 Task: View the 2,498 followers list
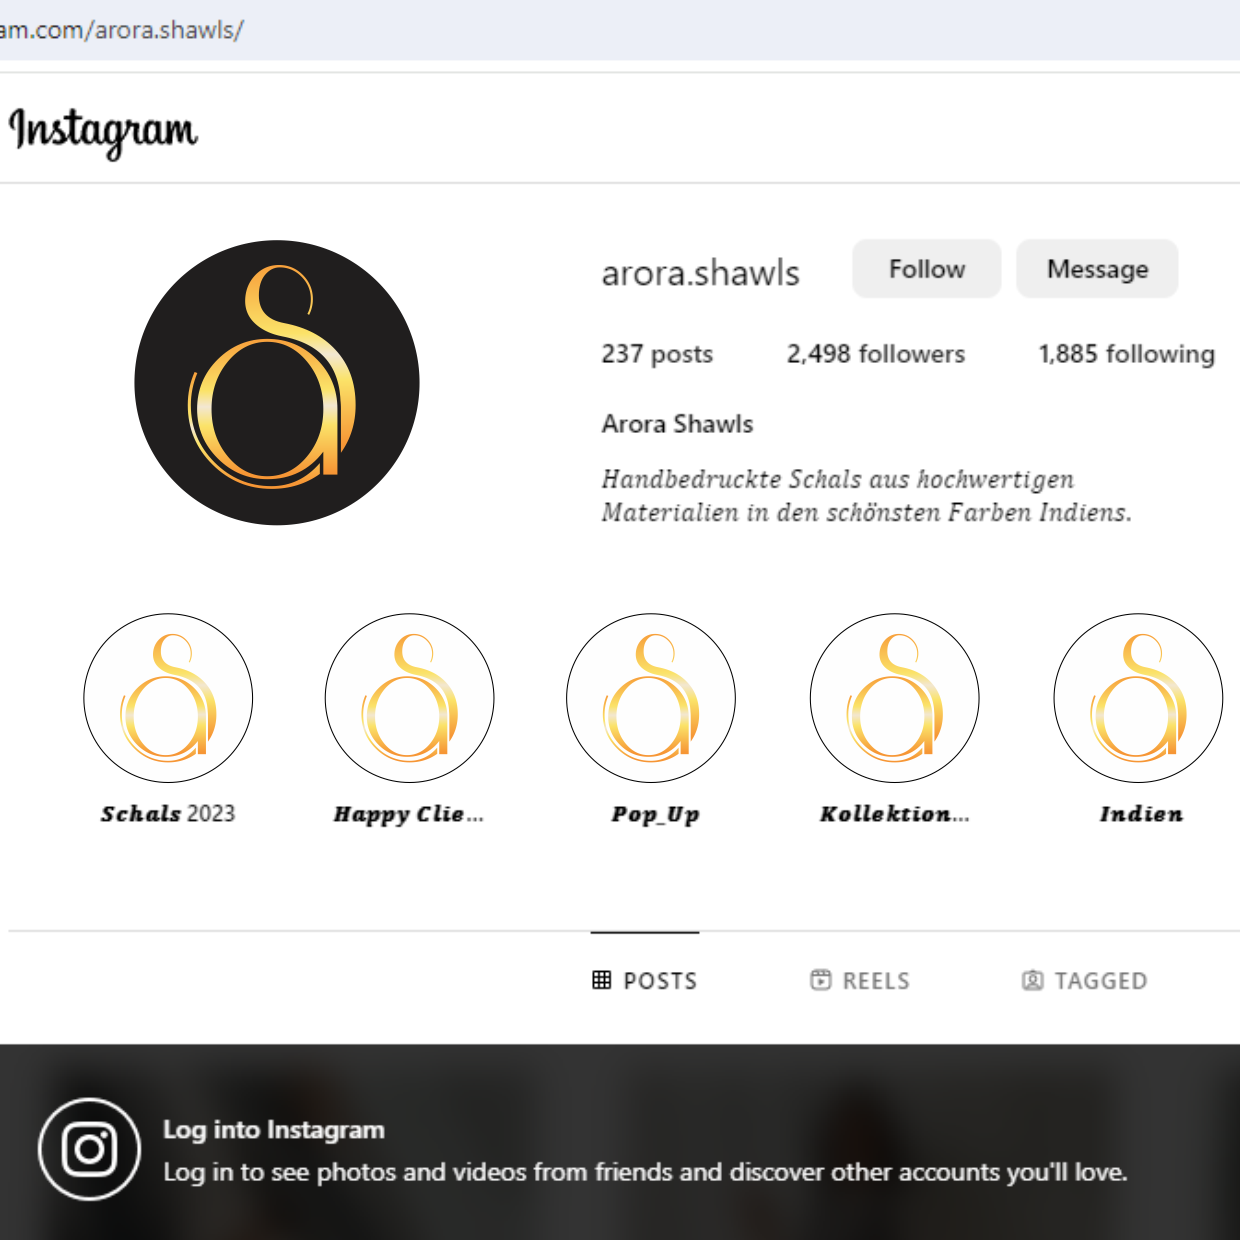(x=876, y=354)
